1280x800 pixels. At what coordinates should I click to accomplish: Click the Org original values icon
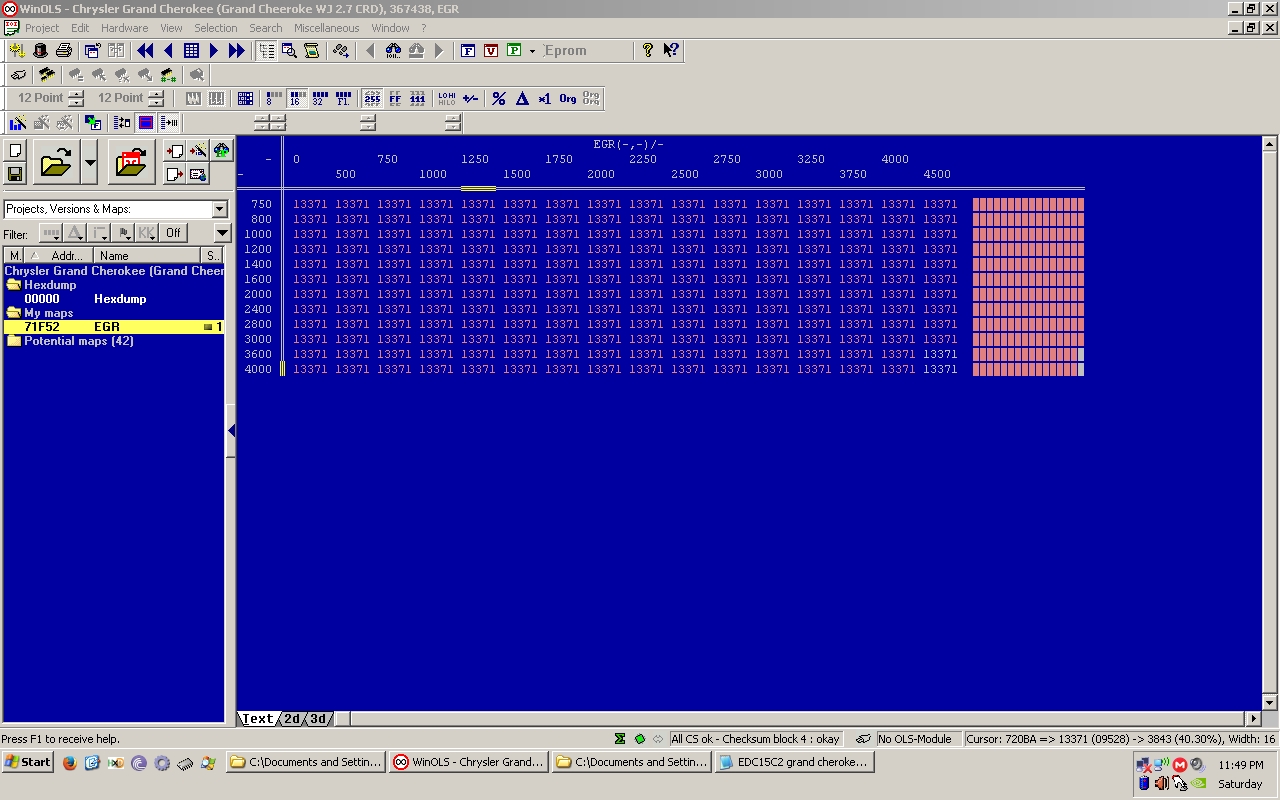(x=568, y=98)
